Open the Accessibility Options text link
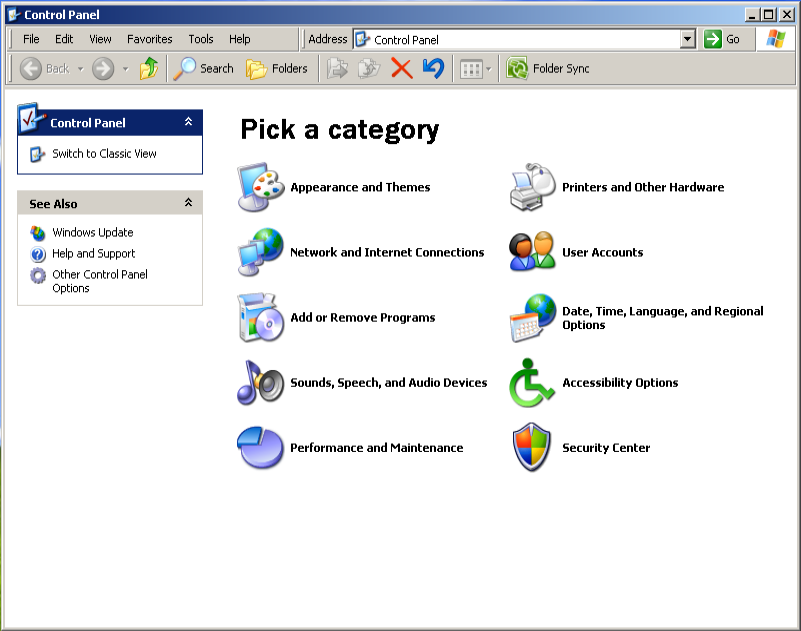 tap(620, 383)
